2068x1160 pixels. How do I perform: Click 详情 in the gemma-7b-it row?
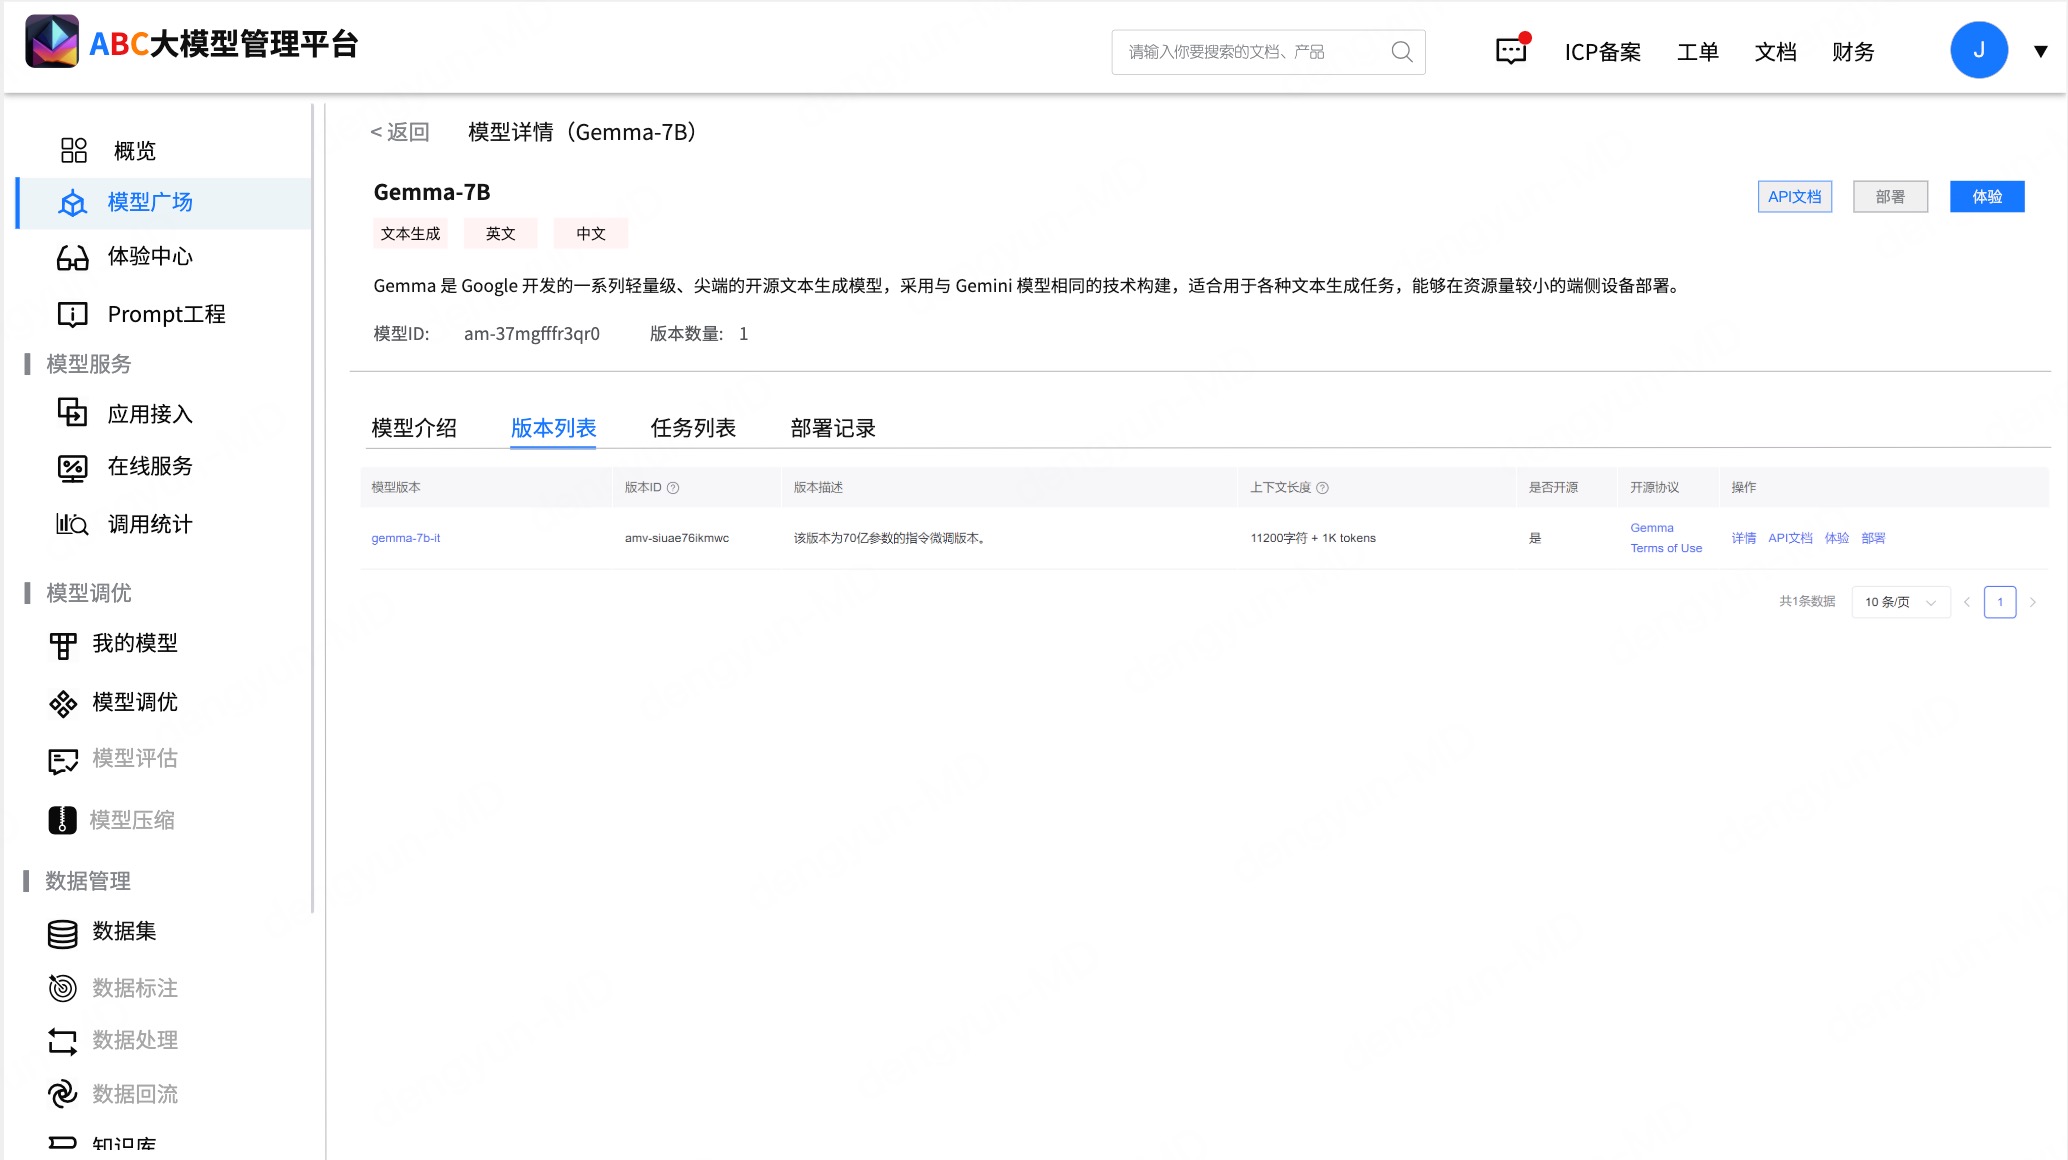coord(1744,538)
